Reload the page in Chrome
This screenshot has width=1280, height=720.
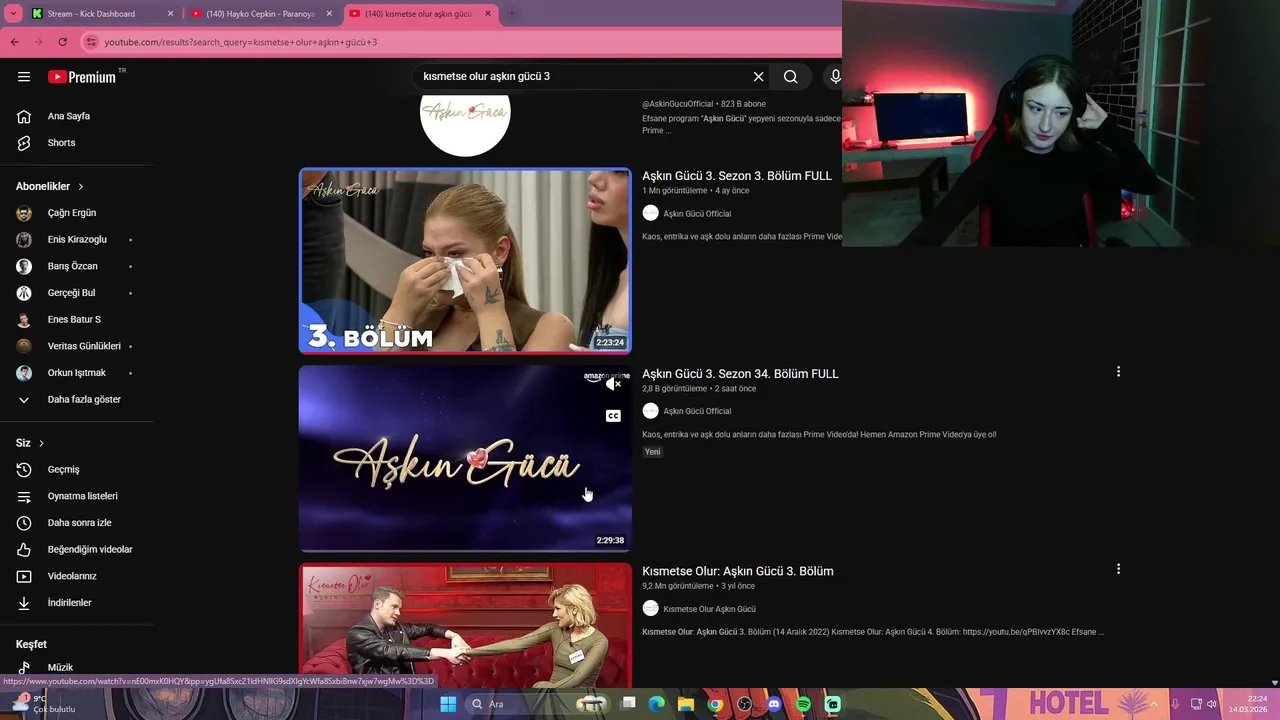[62, 42]
